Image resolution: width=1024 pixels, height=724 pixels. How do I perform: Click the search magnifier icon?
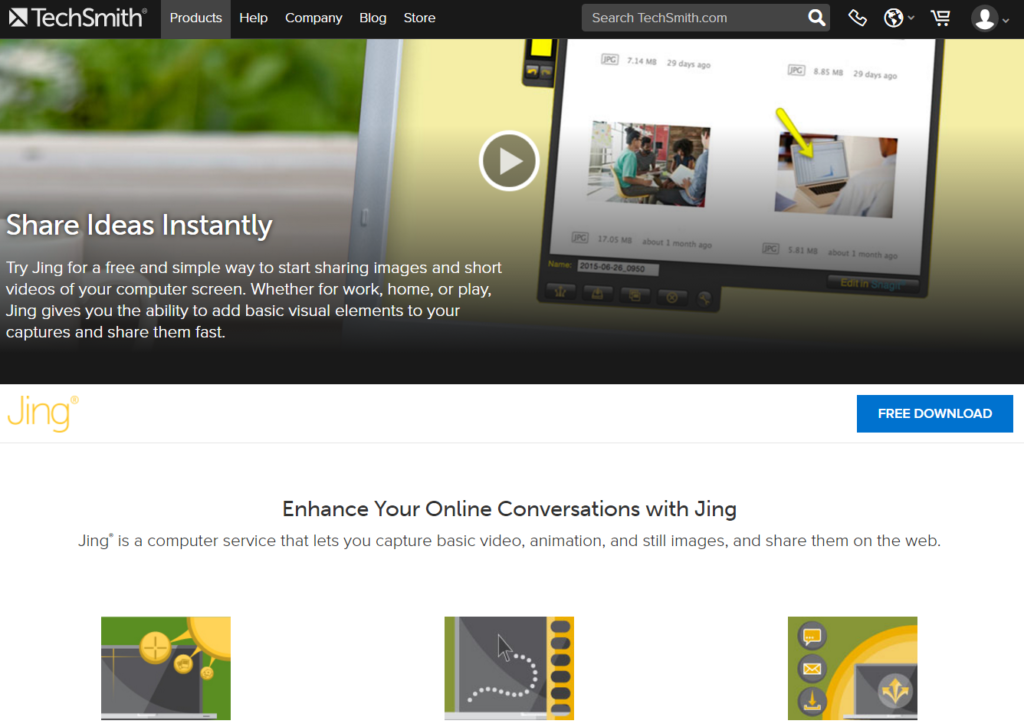(x=816, y=18)
